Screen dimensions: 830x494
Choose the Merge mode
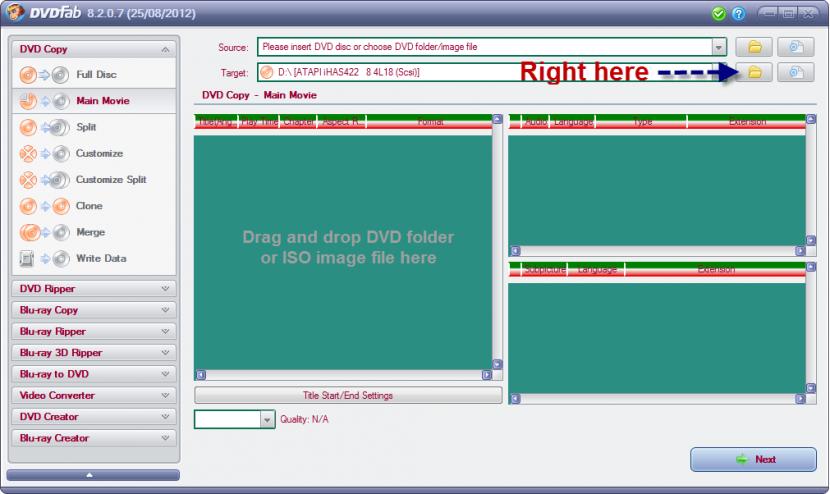[94, 232]
